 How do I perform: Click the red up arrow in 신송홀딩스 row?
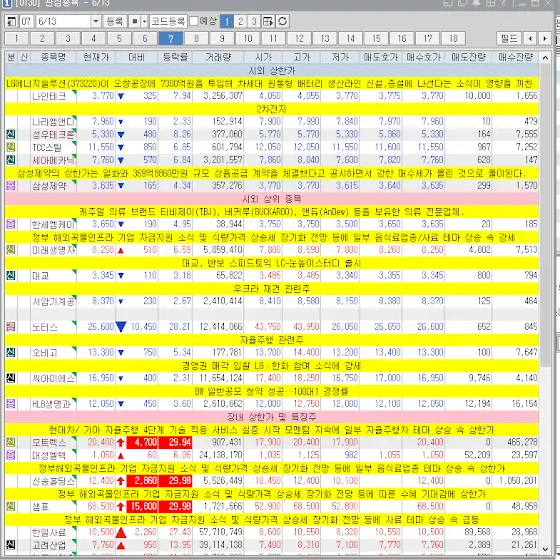click(x=121, y=481)
